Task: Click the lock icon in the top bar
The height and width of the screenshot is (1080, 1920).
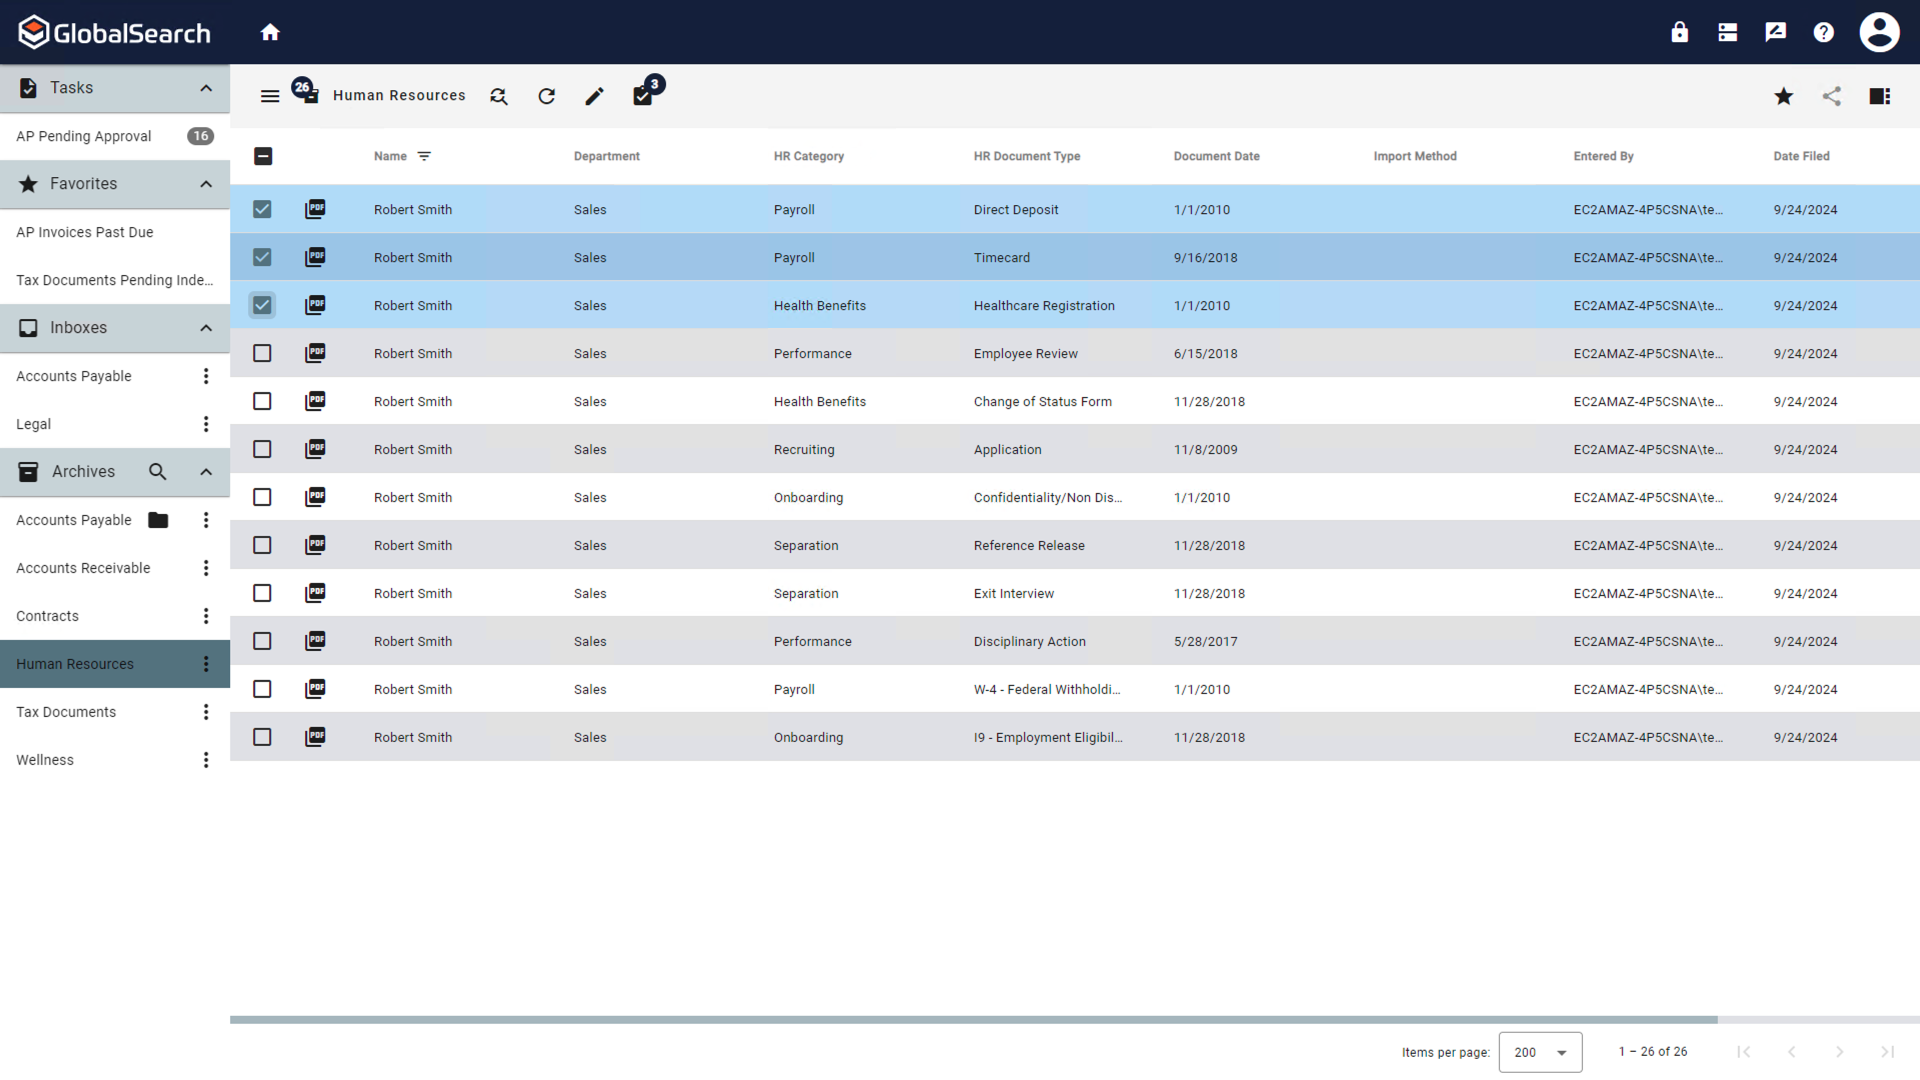Action: coord(1679,31)
